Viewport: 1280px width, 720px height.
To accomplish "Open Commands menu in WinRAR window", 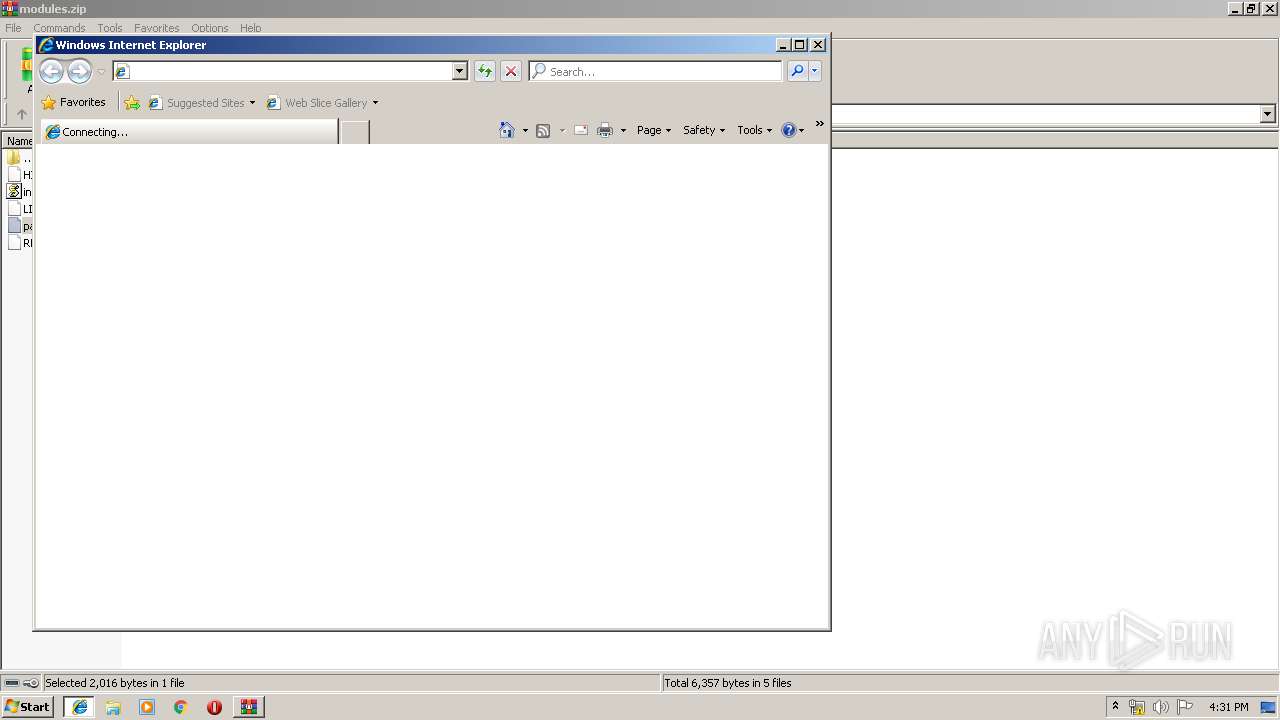I will [x=60, y=28].
